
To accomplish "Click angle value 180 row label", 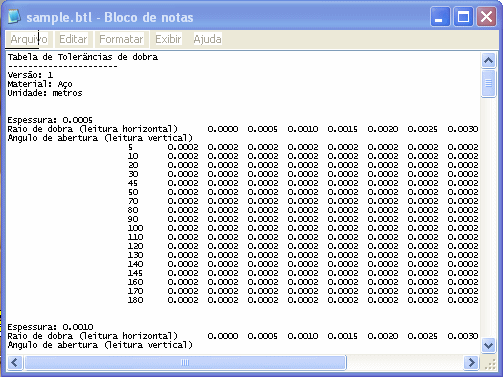I will click(135, 300).
